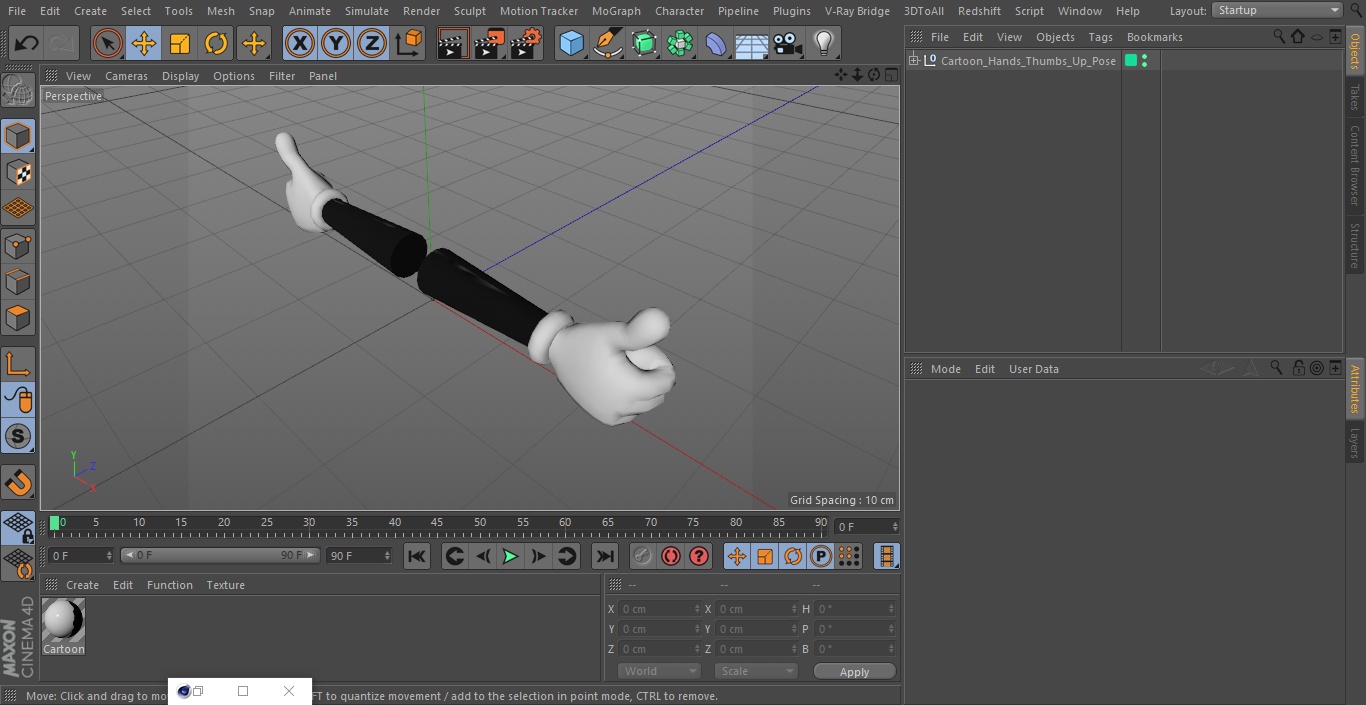This screenshot has height=705, width=1366.
Task: Add a Light object
Action: pos(823,44)
